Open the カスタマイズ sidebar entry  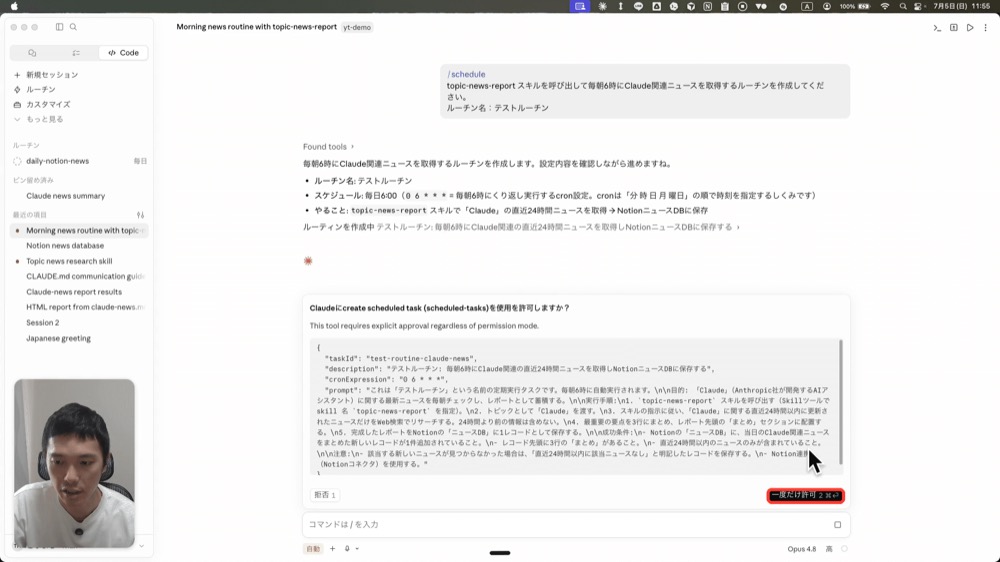42,104
